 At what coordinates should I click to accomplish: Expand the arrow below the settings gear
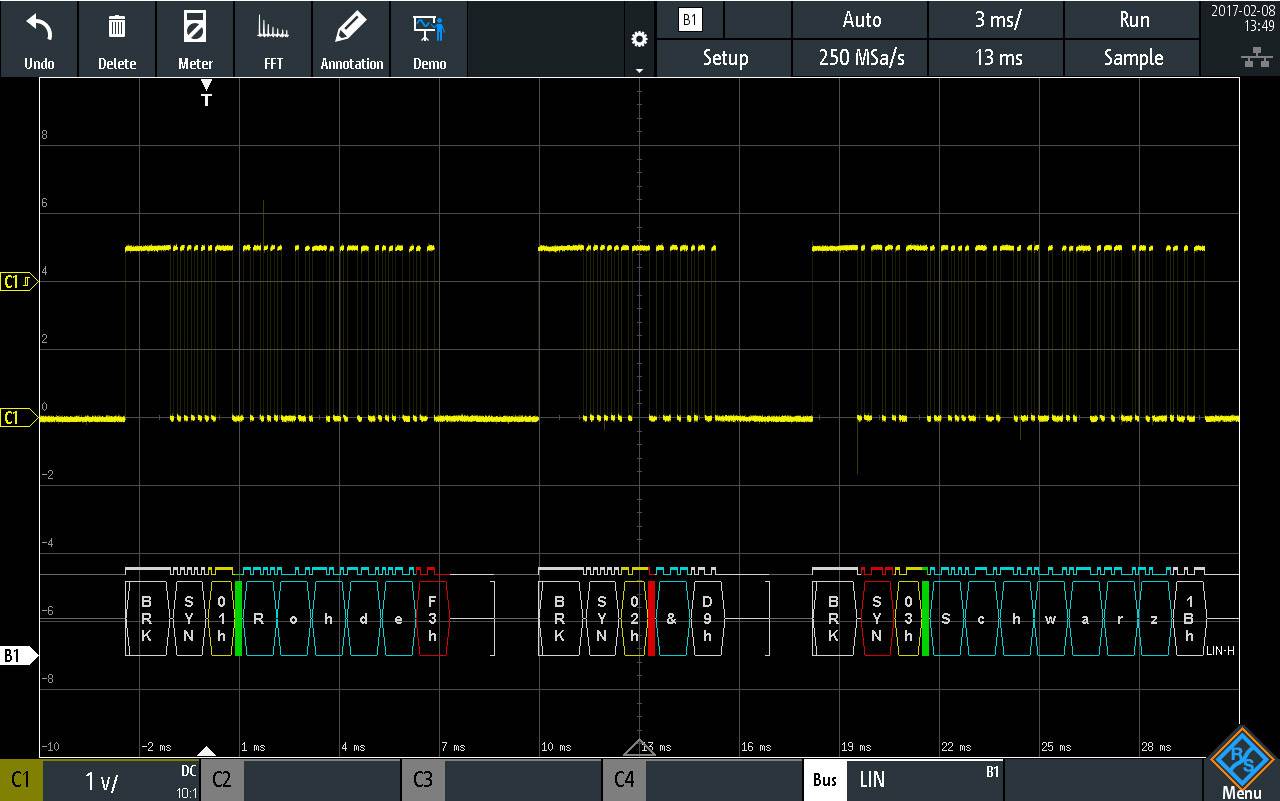638,70
